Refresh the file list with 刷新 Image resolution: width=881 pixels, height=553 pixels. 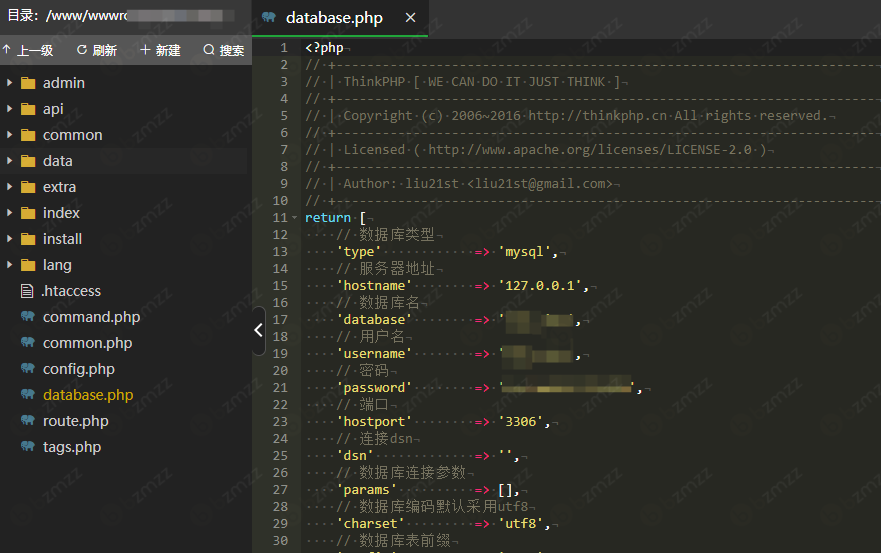[97, 51]
